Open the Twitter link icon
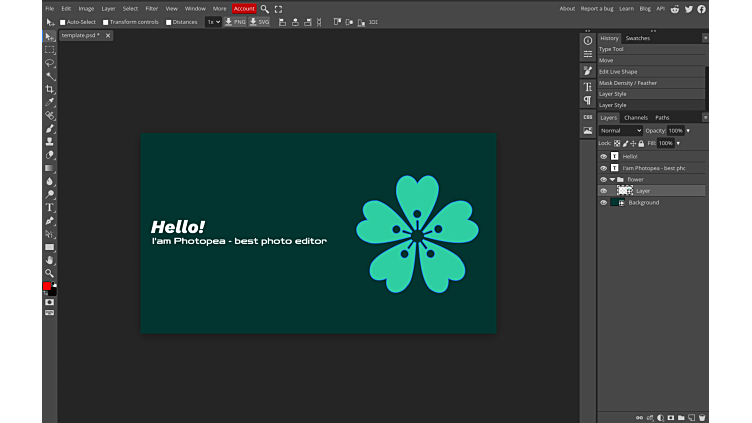 (688, 8)
